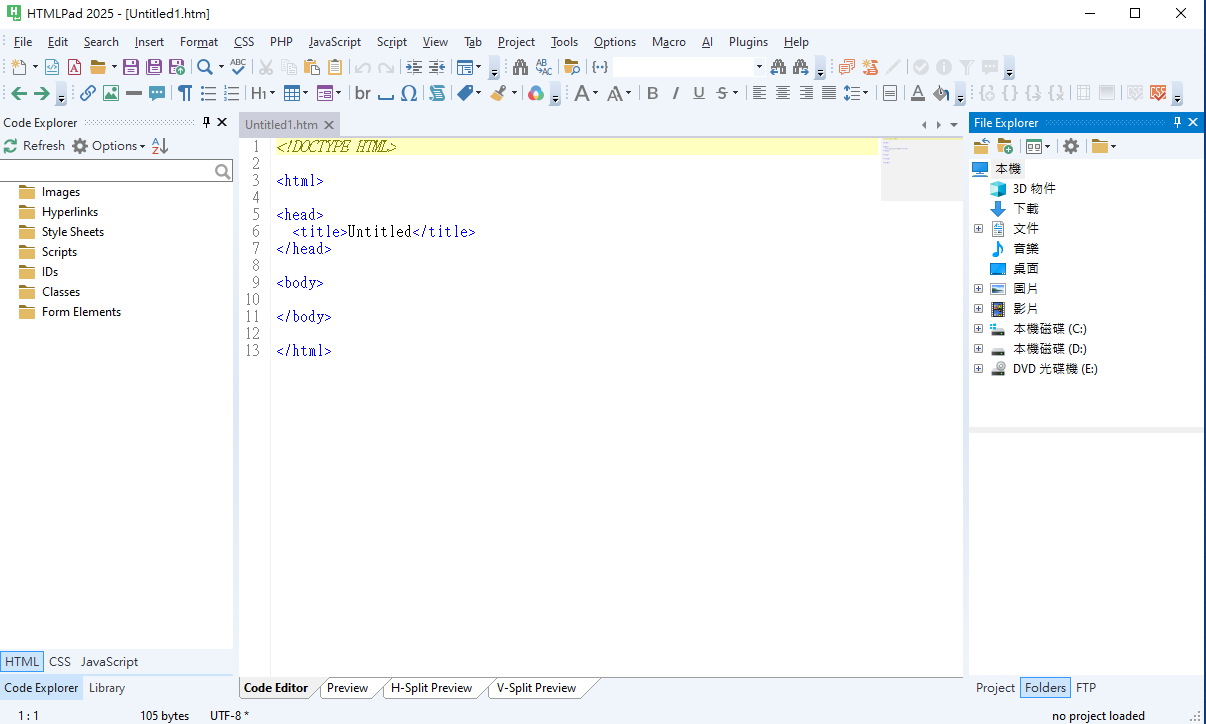This screenshot has height=724, width=1206.
Task: Switch to the V-Split Preview tab
Action: (536, 688)
